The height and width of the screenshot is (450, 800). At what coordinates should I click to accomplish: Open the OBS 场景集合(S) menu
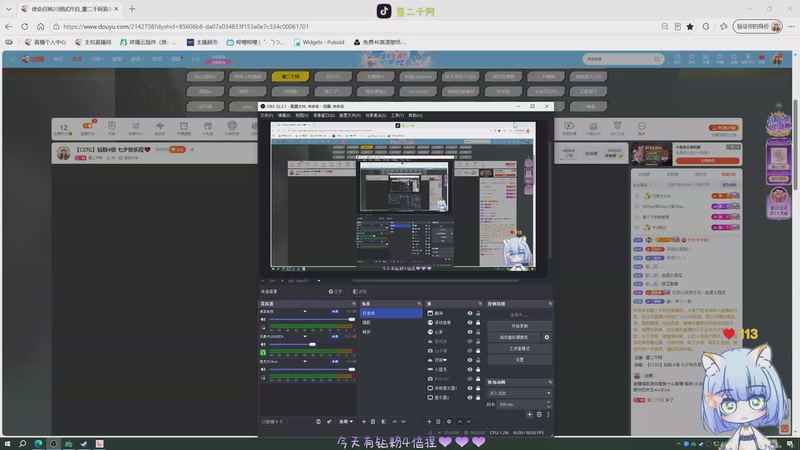click(x=376, y=115)
